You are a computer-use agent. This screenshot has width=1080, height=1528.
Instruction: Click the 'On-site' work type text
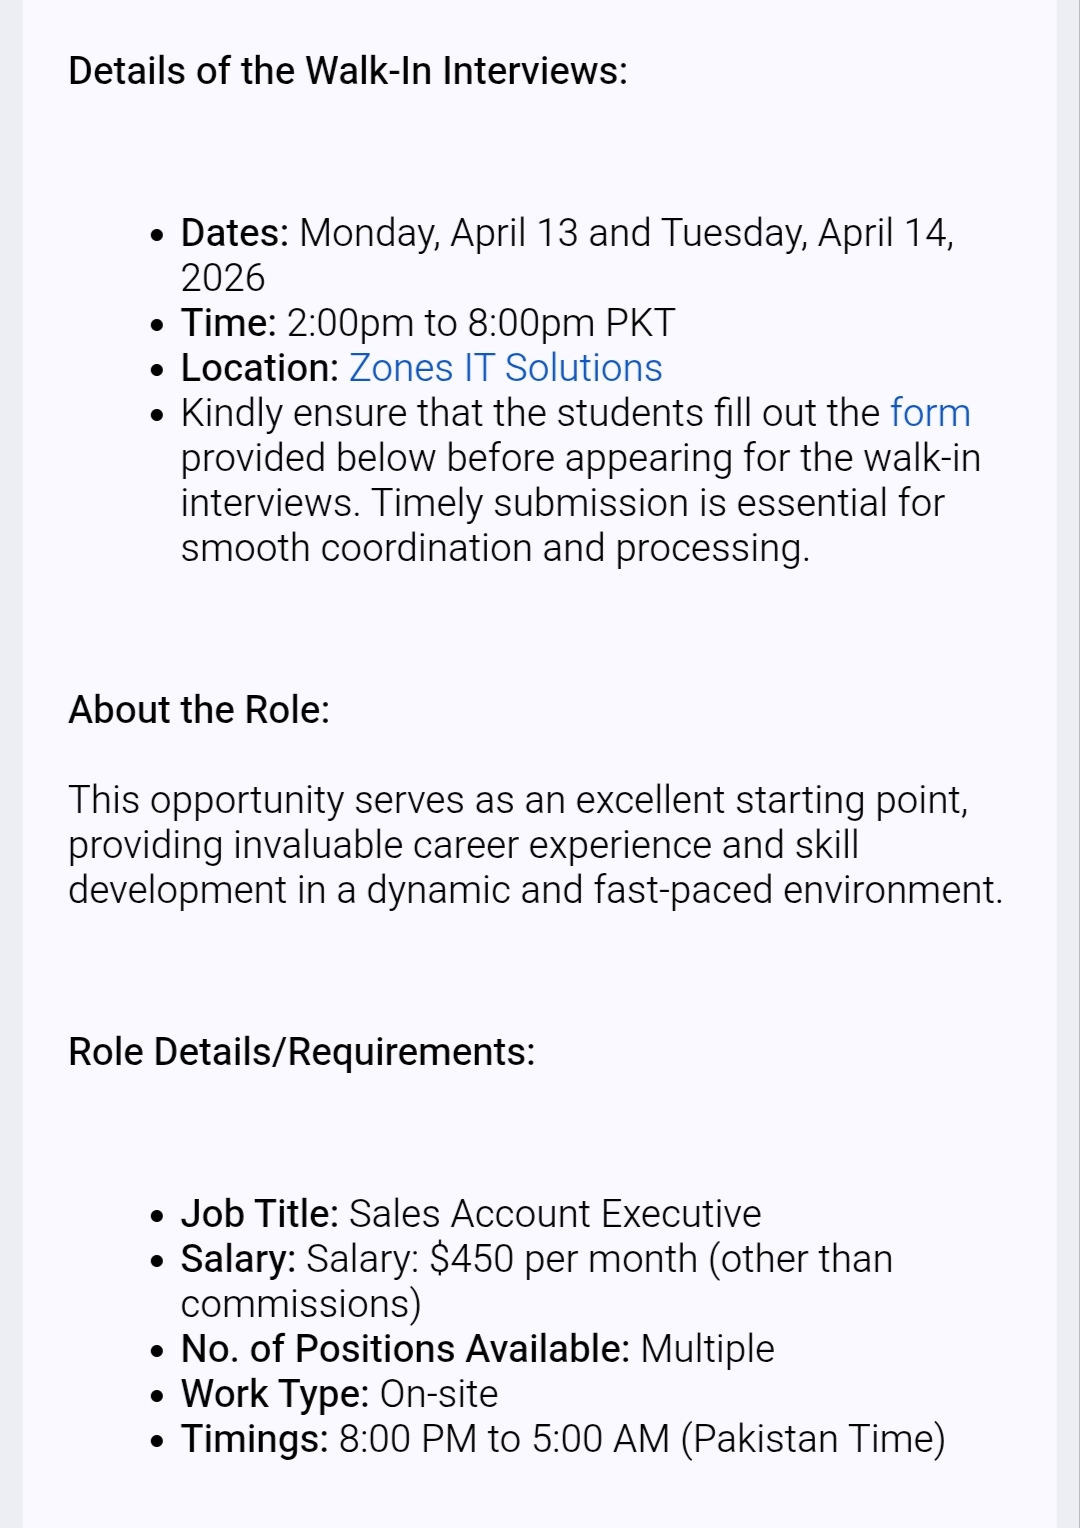(439, 1394)
